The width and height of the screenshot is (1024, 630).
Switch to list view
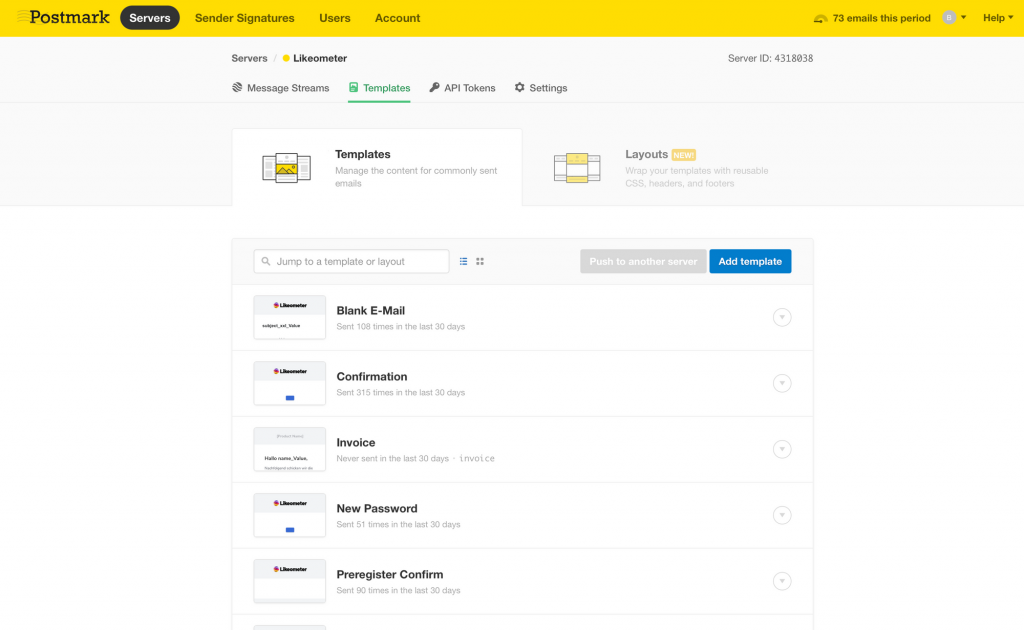click(x=463, y=261)
